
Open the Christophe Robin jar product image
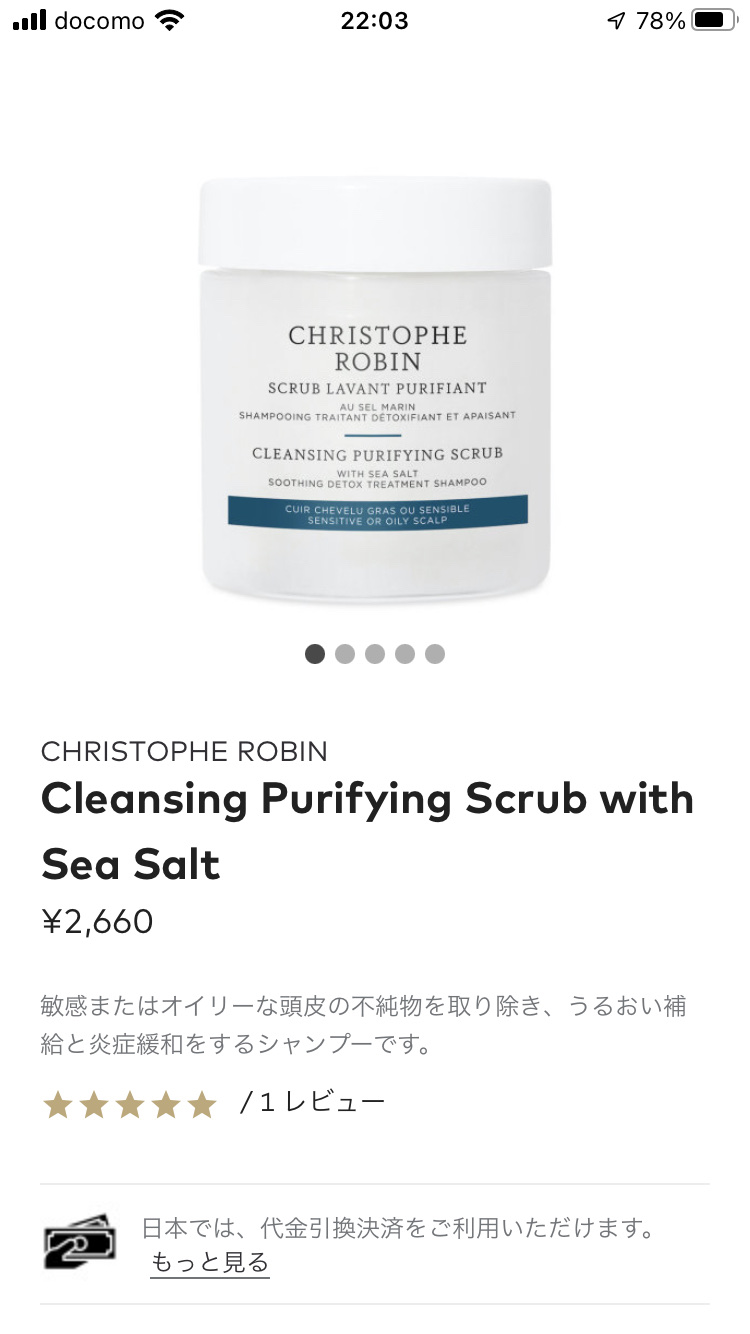(375, 390)
